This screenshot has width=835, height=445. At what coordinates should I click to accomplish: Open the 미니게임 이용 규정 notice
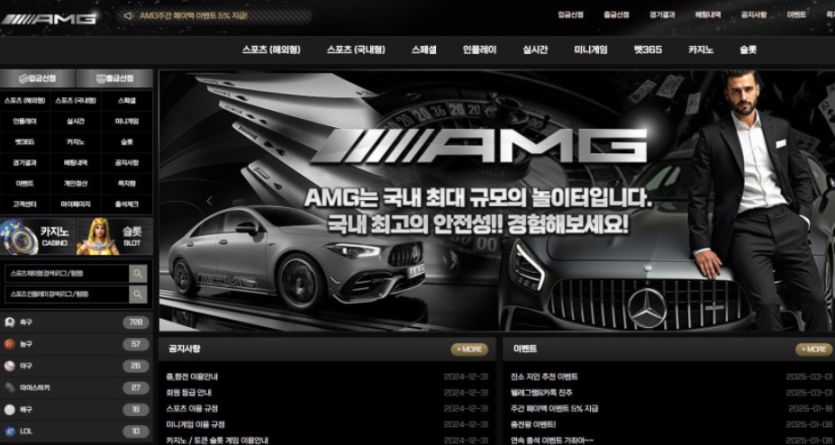click(x=195, y=425)
